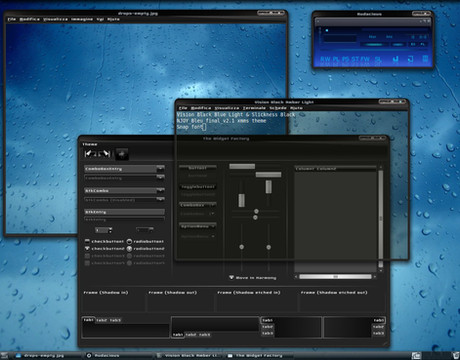This screenshot has width=460, height=360.
Task: Click the PL play button in Audacious player
Action: click(336, 59)
